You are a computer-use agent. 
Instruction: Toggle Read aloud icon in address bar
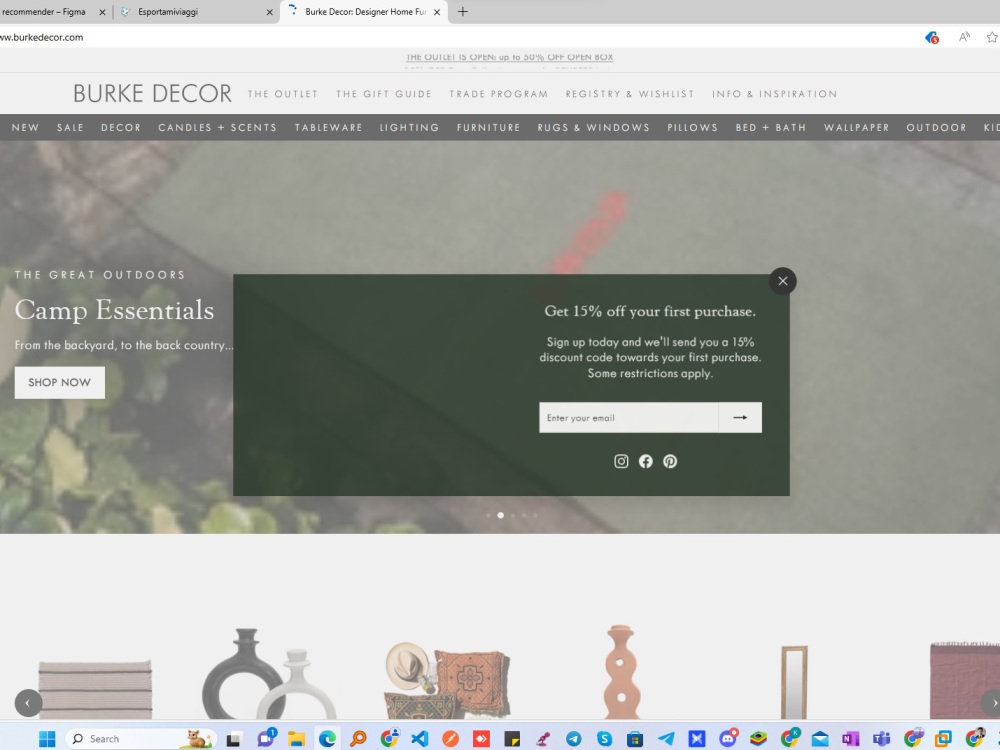(x=964, y=37)
